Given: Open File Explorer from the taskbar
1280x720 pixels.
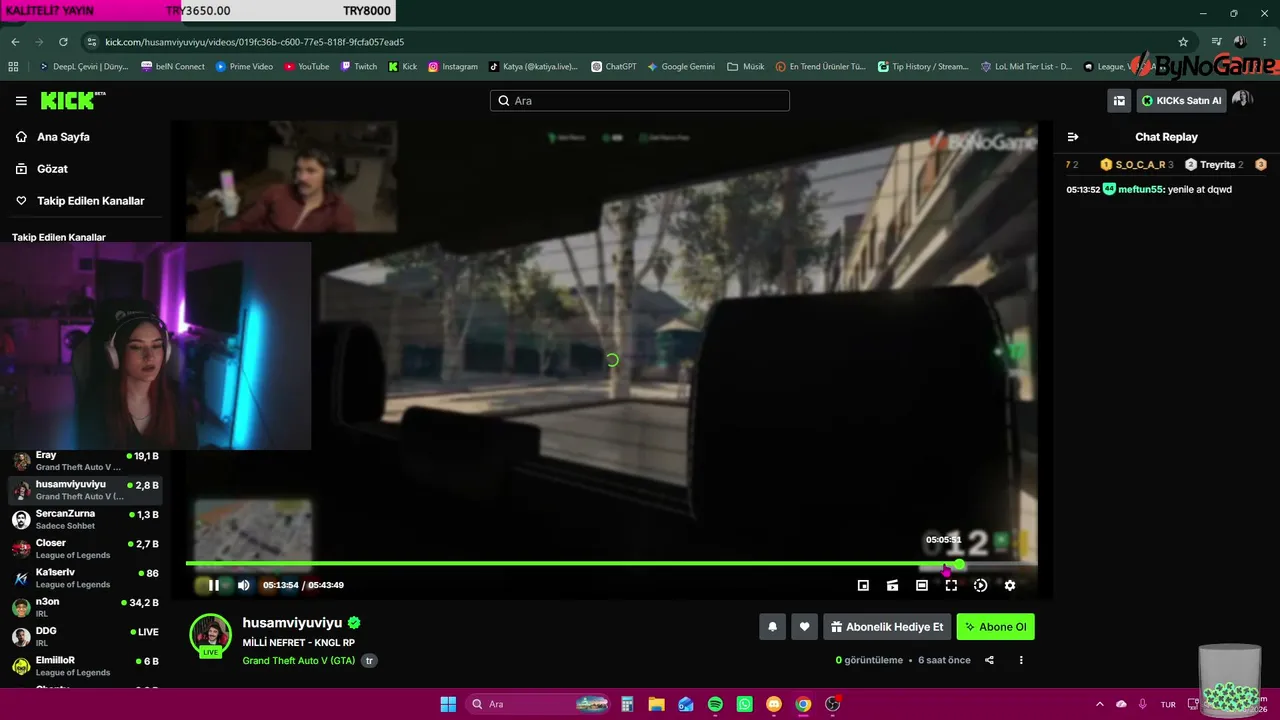Looking at the screenshot, I should click(656, 704).
